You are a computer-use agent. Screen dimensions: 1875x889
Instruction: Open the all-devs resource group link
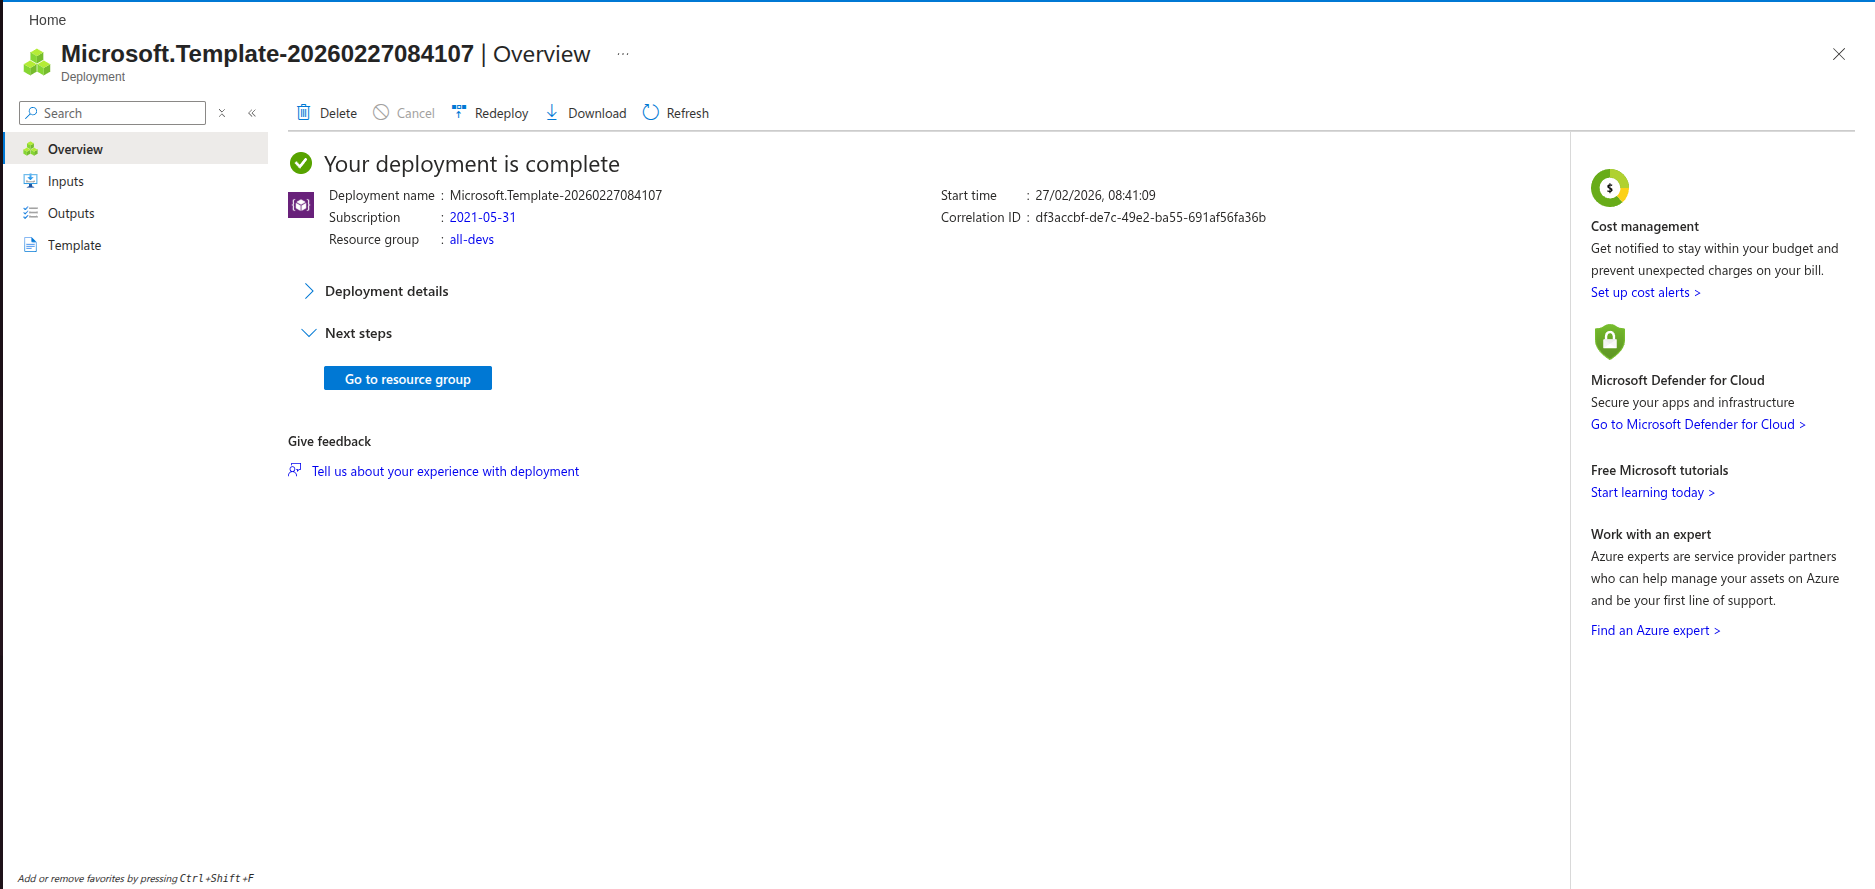(471, 239)
